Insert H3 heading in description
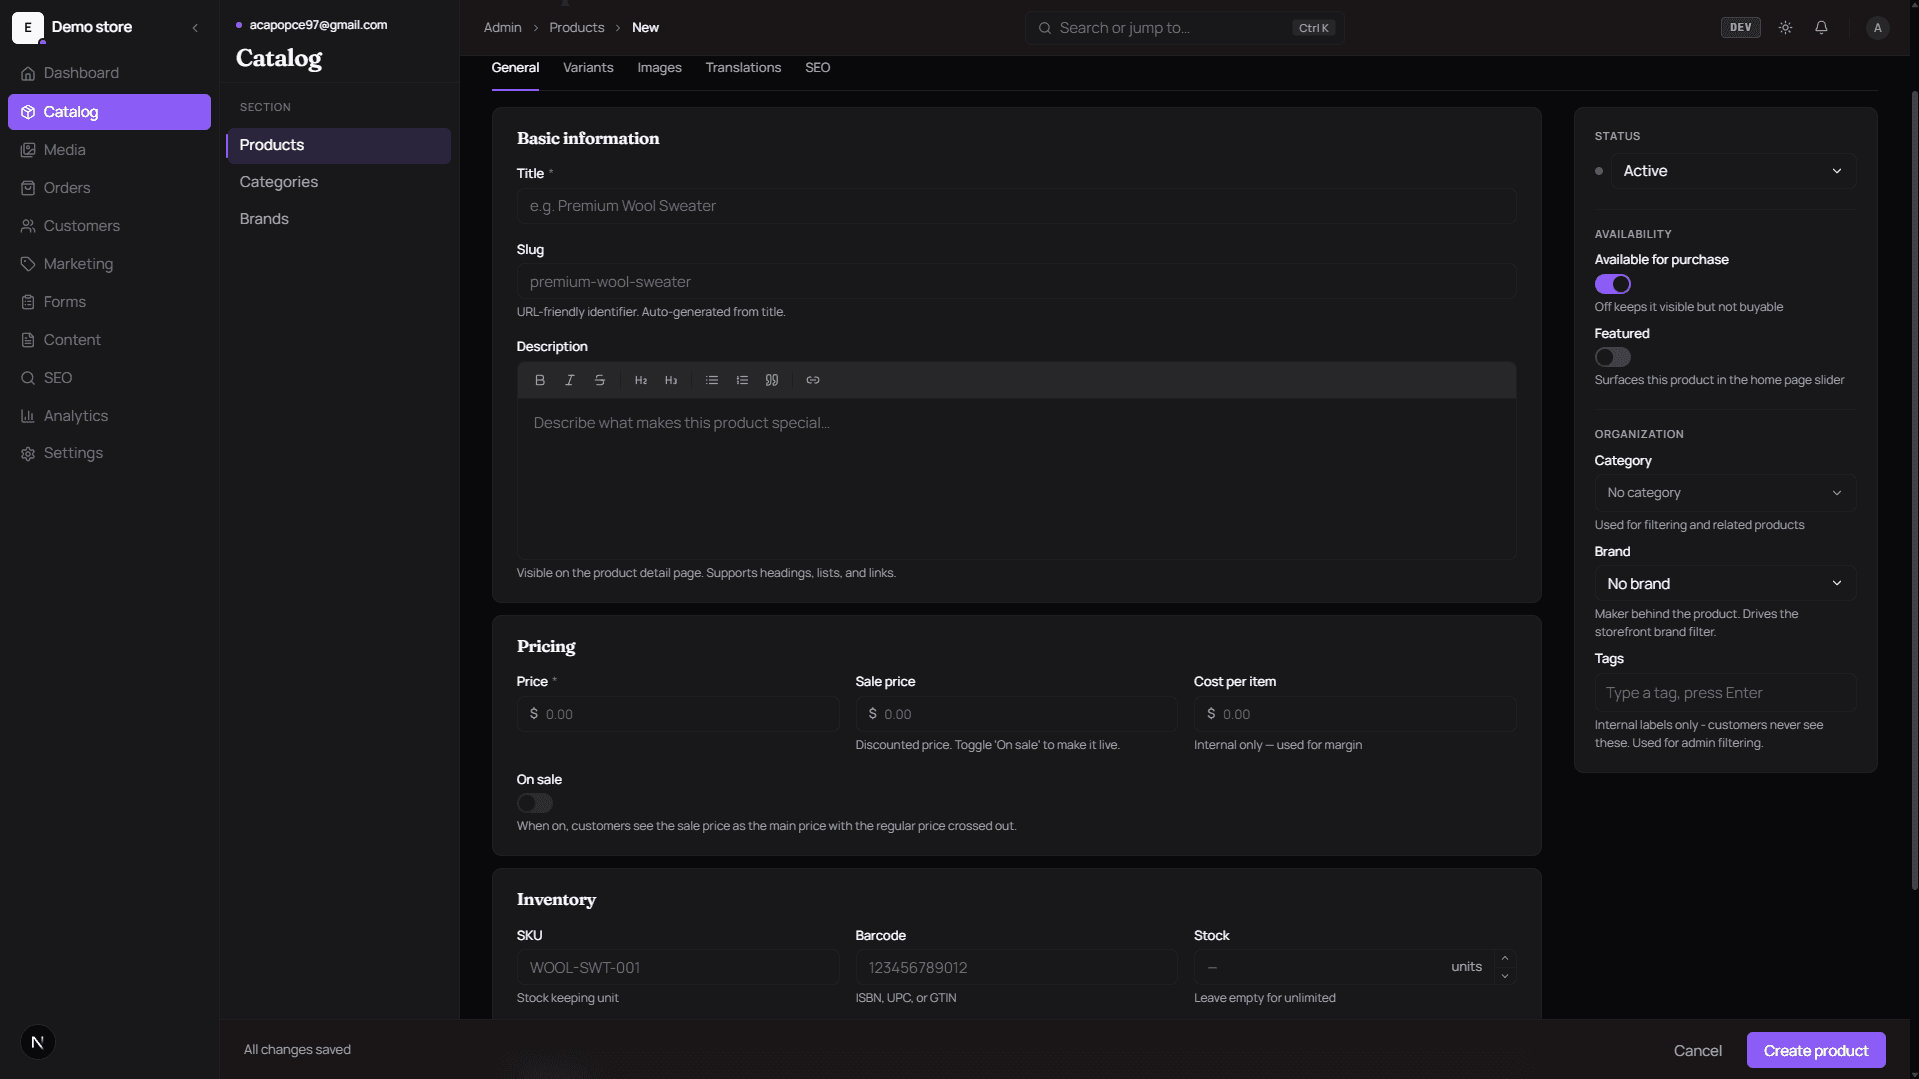Viewport: 1919px width, 1079px height. click(x=671, y=380)
